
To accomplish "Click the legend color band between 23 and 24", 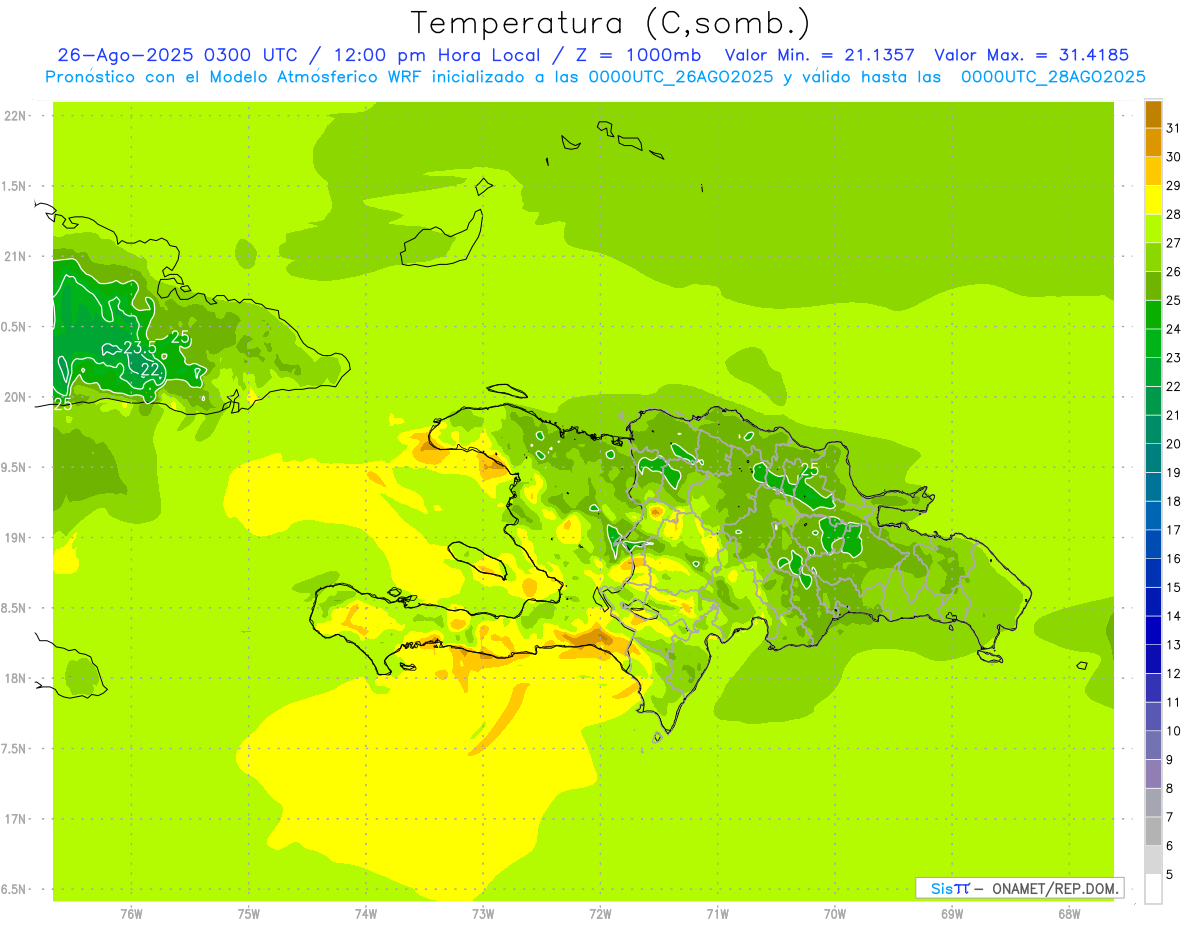I will (1153, 343).
